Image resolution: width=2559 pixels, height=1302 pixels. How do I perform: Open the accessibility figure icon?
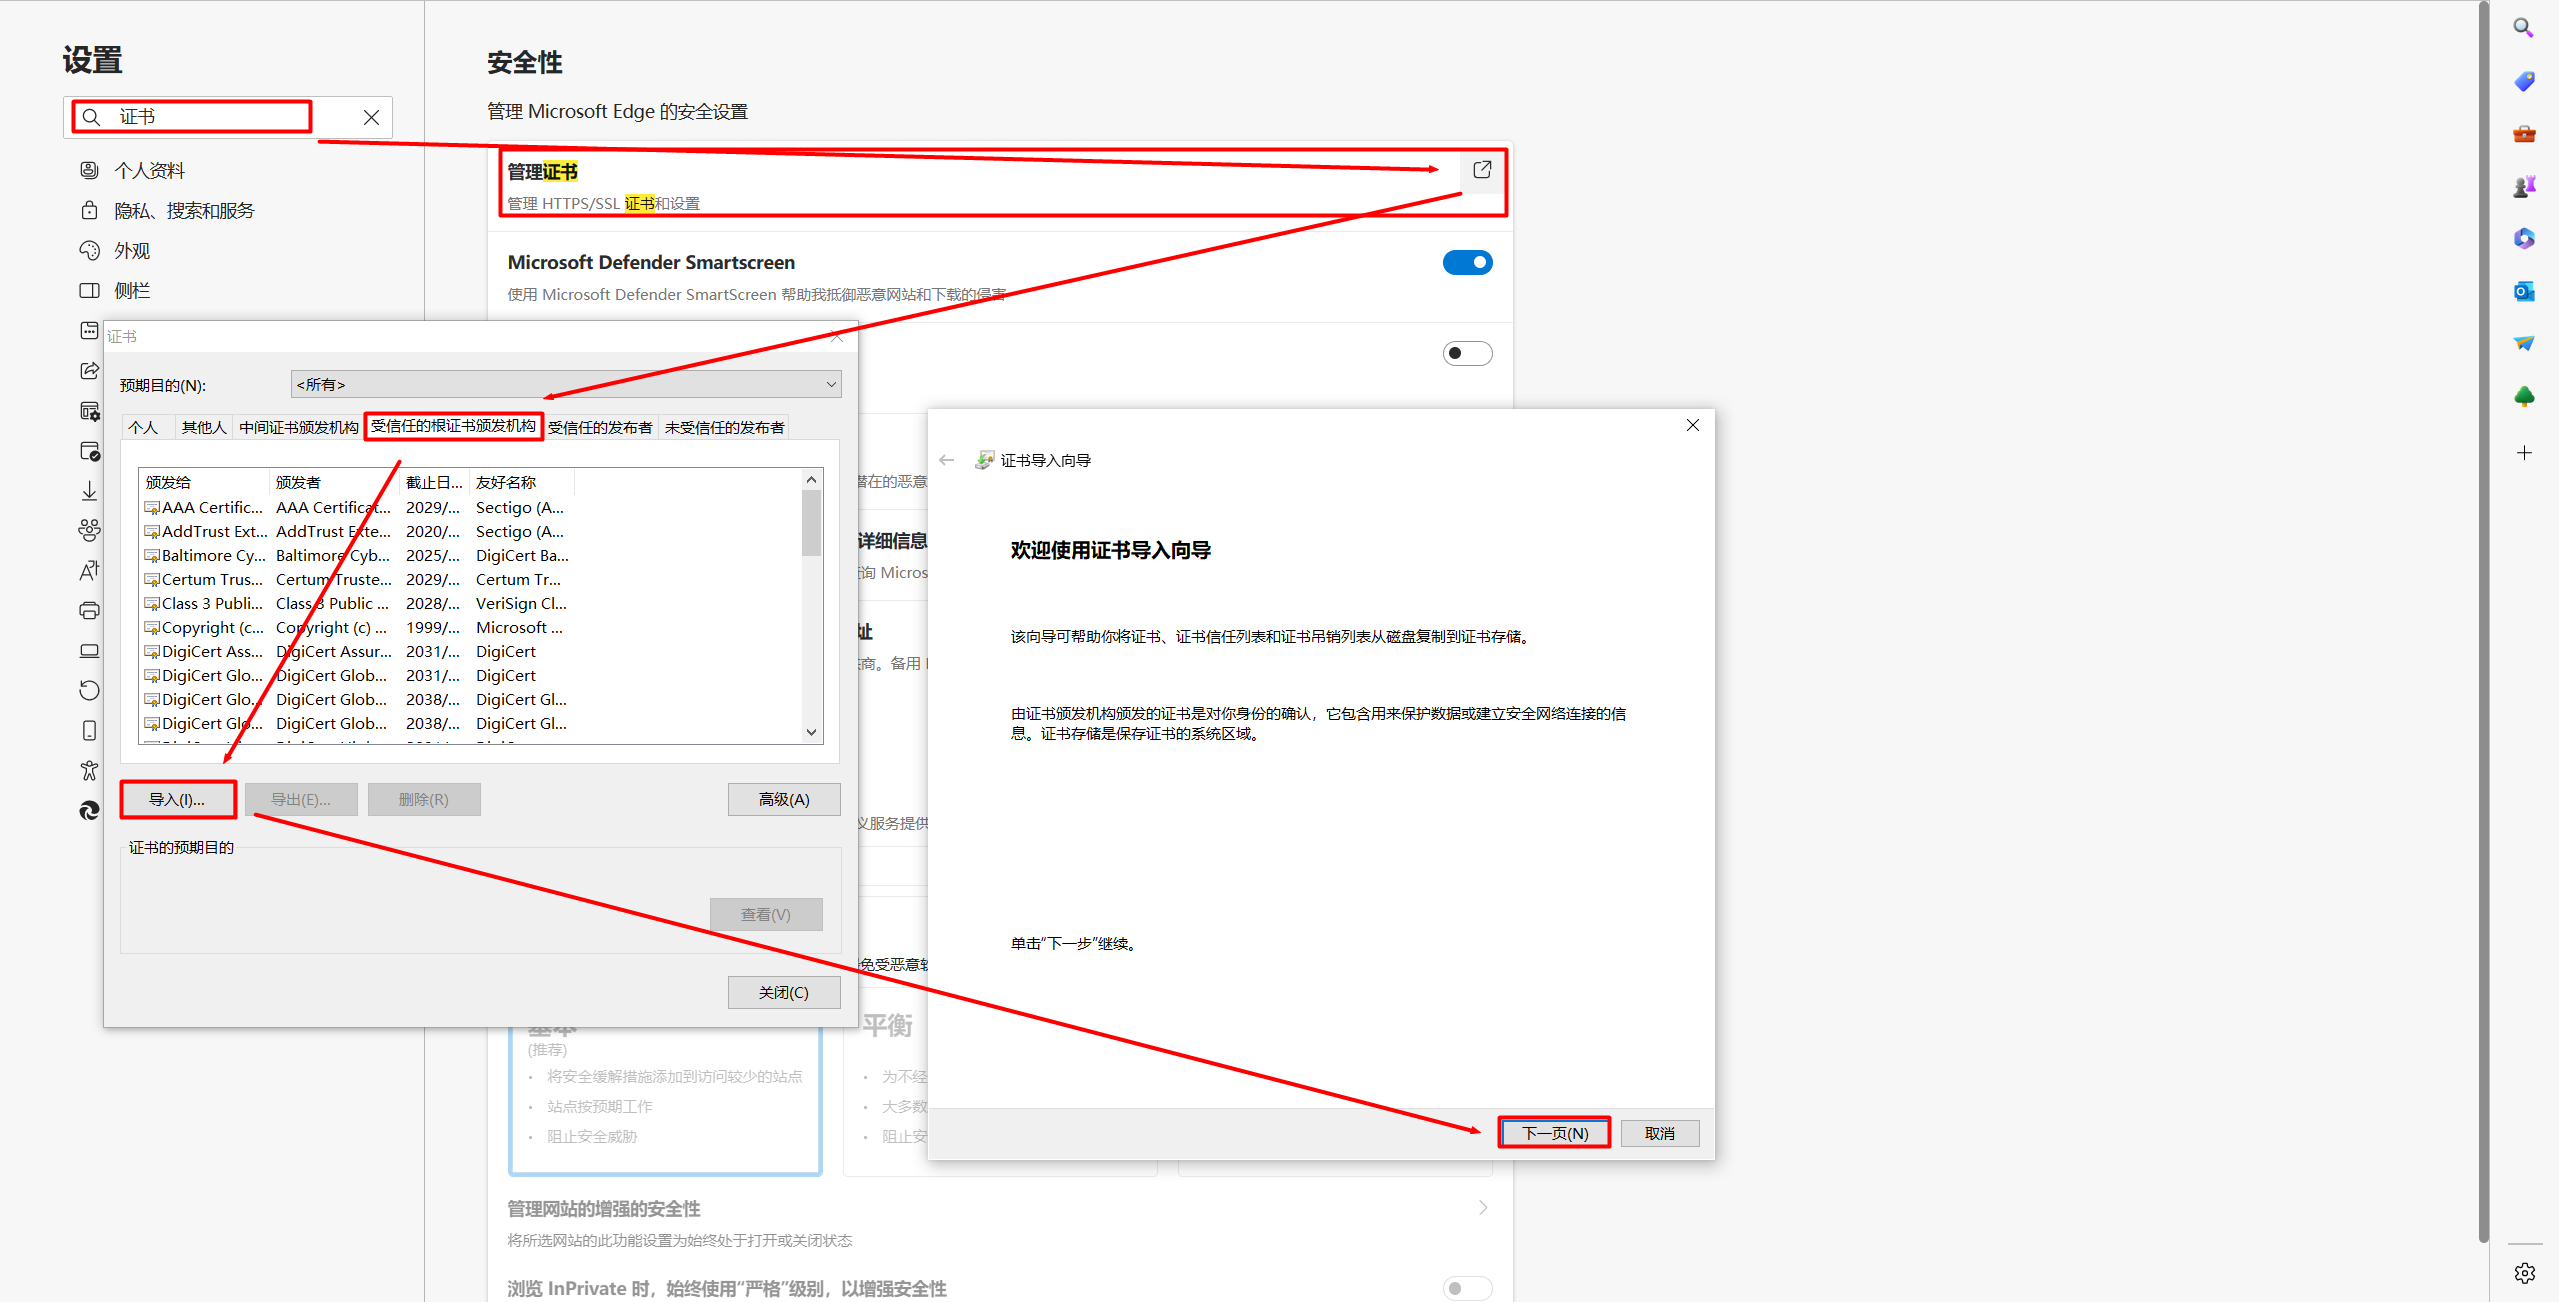tap(89, 770)
